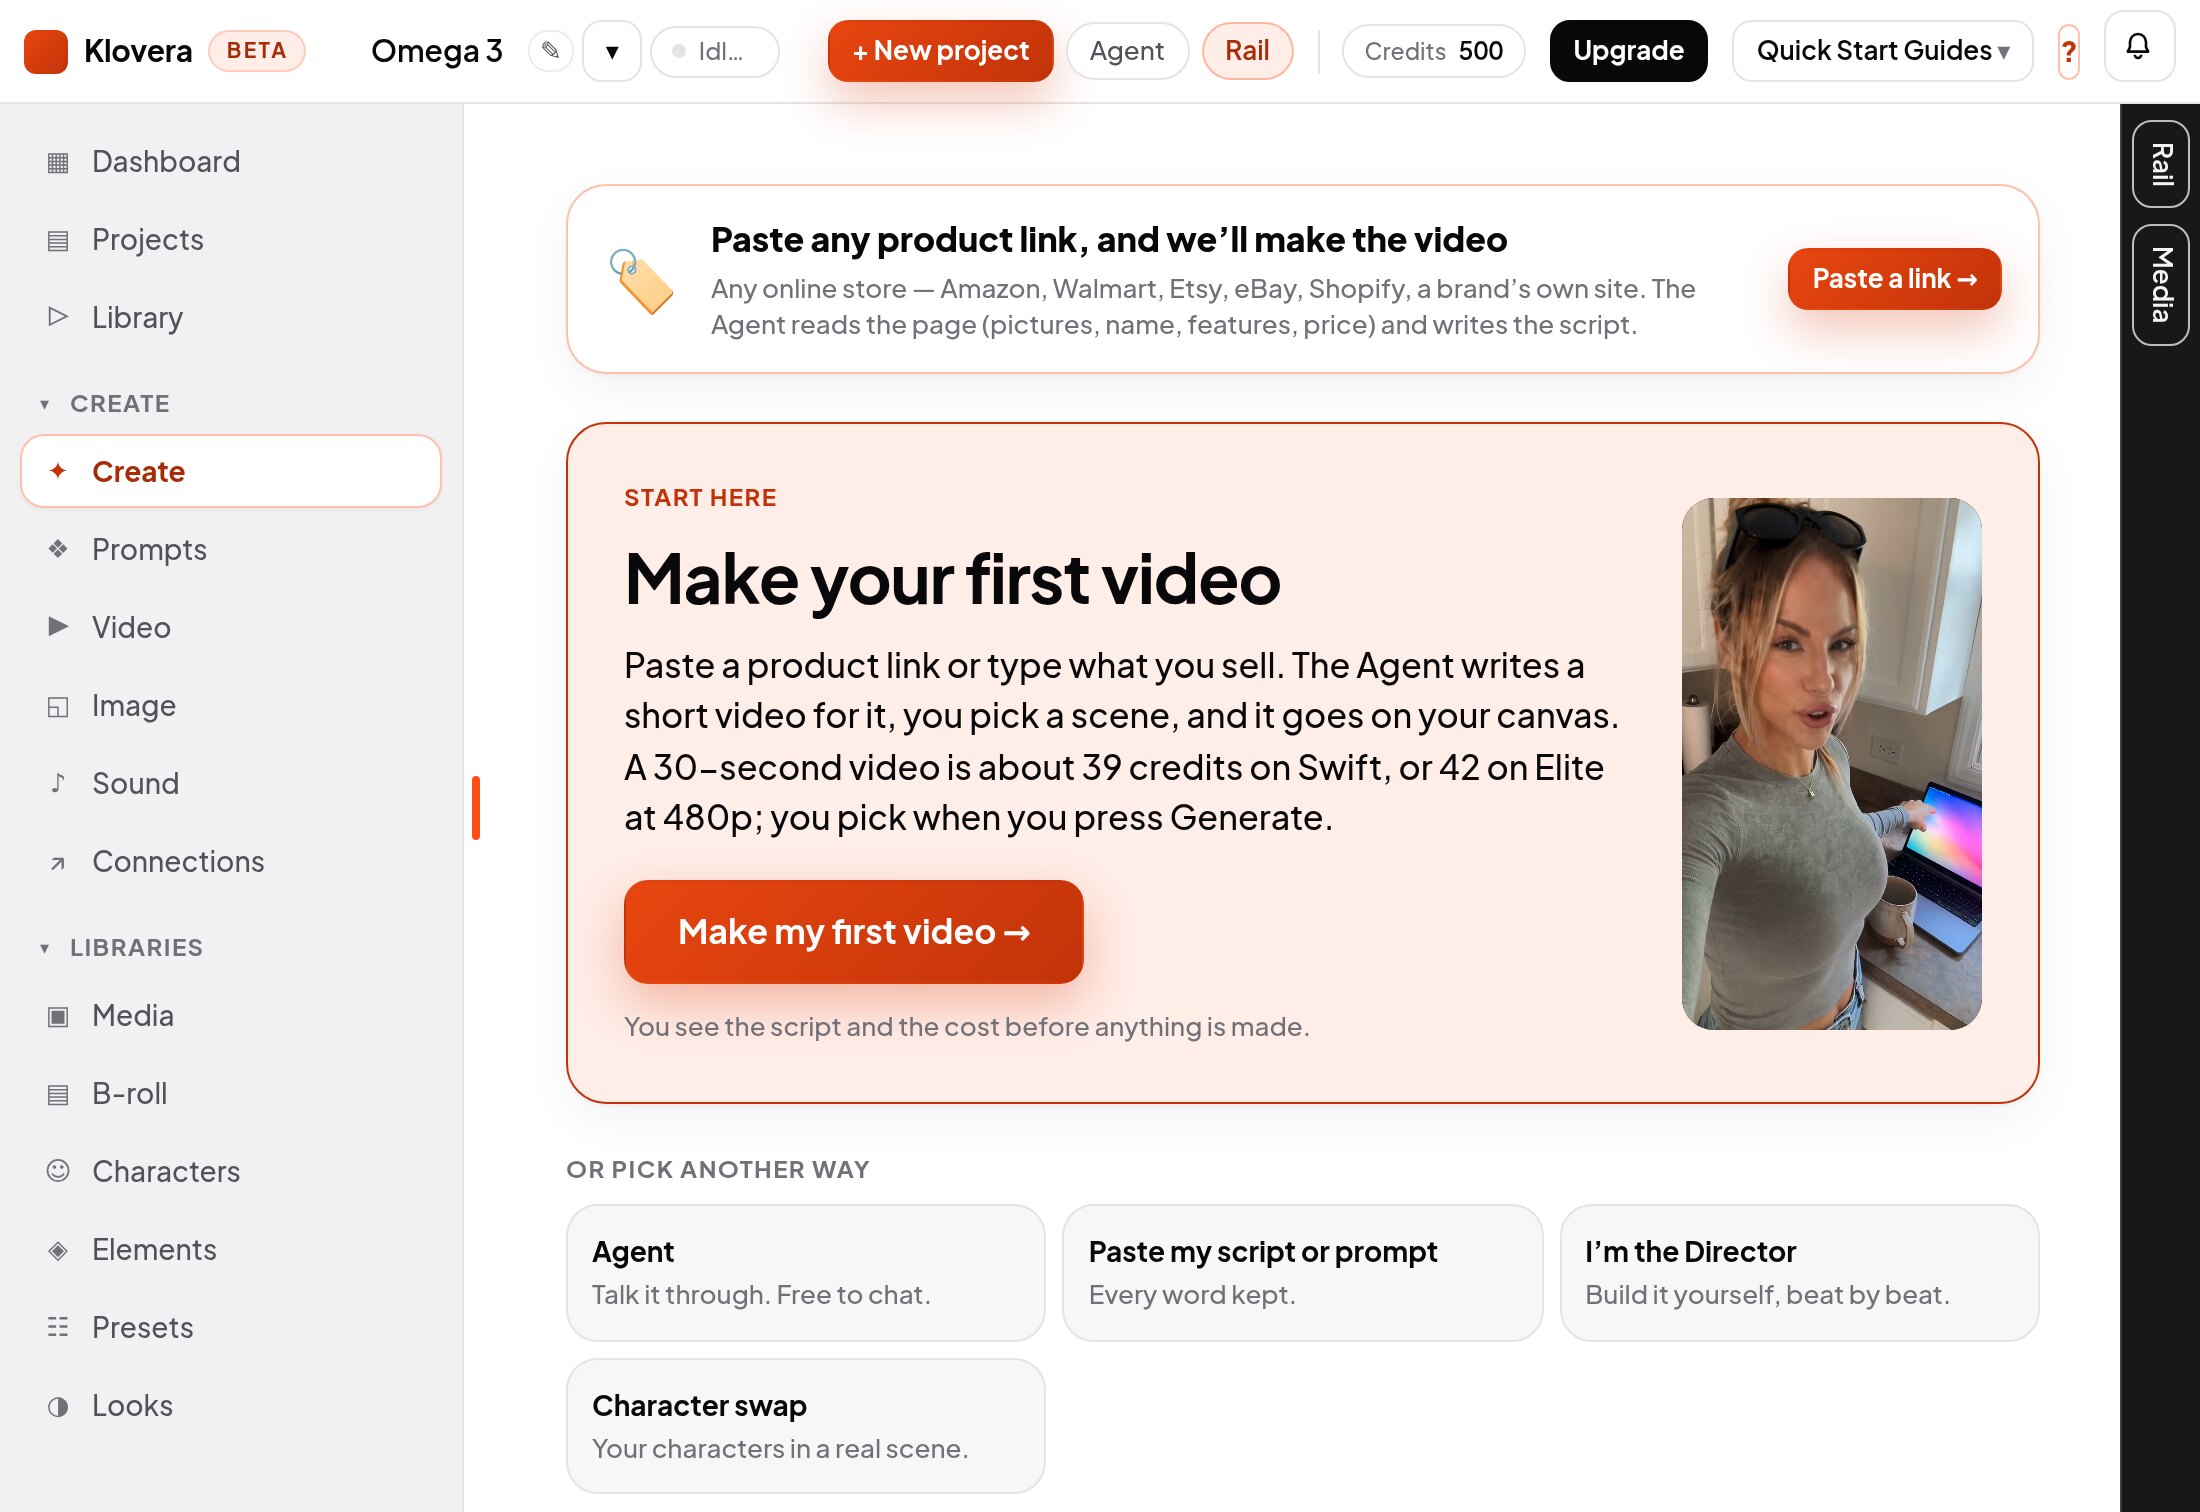This screenshot has height=1512, width=2200.
Task: Click the price tag icon in link banner
Action: (641, 281)
